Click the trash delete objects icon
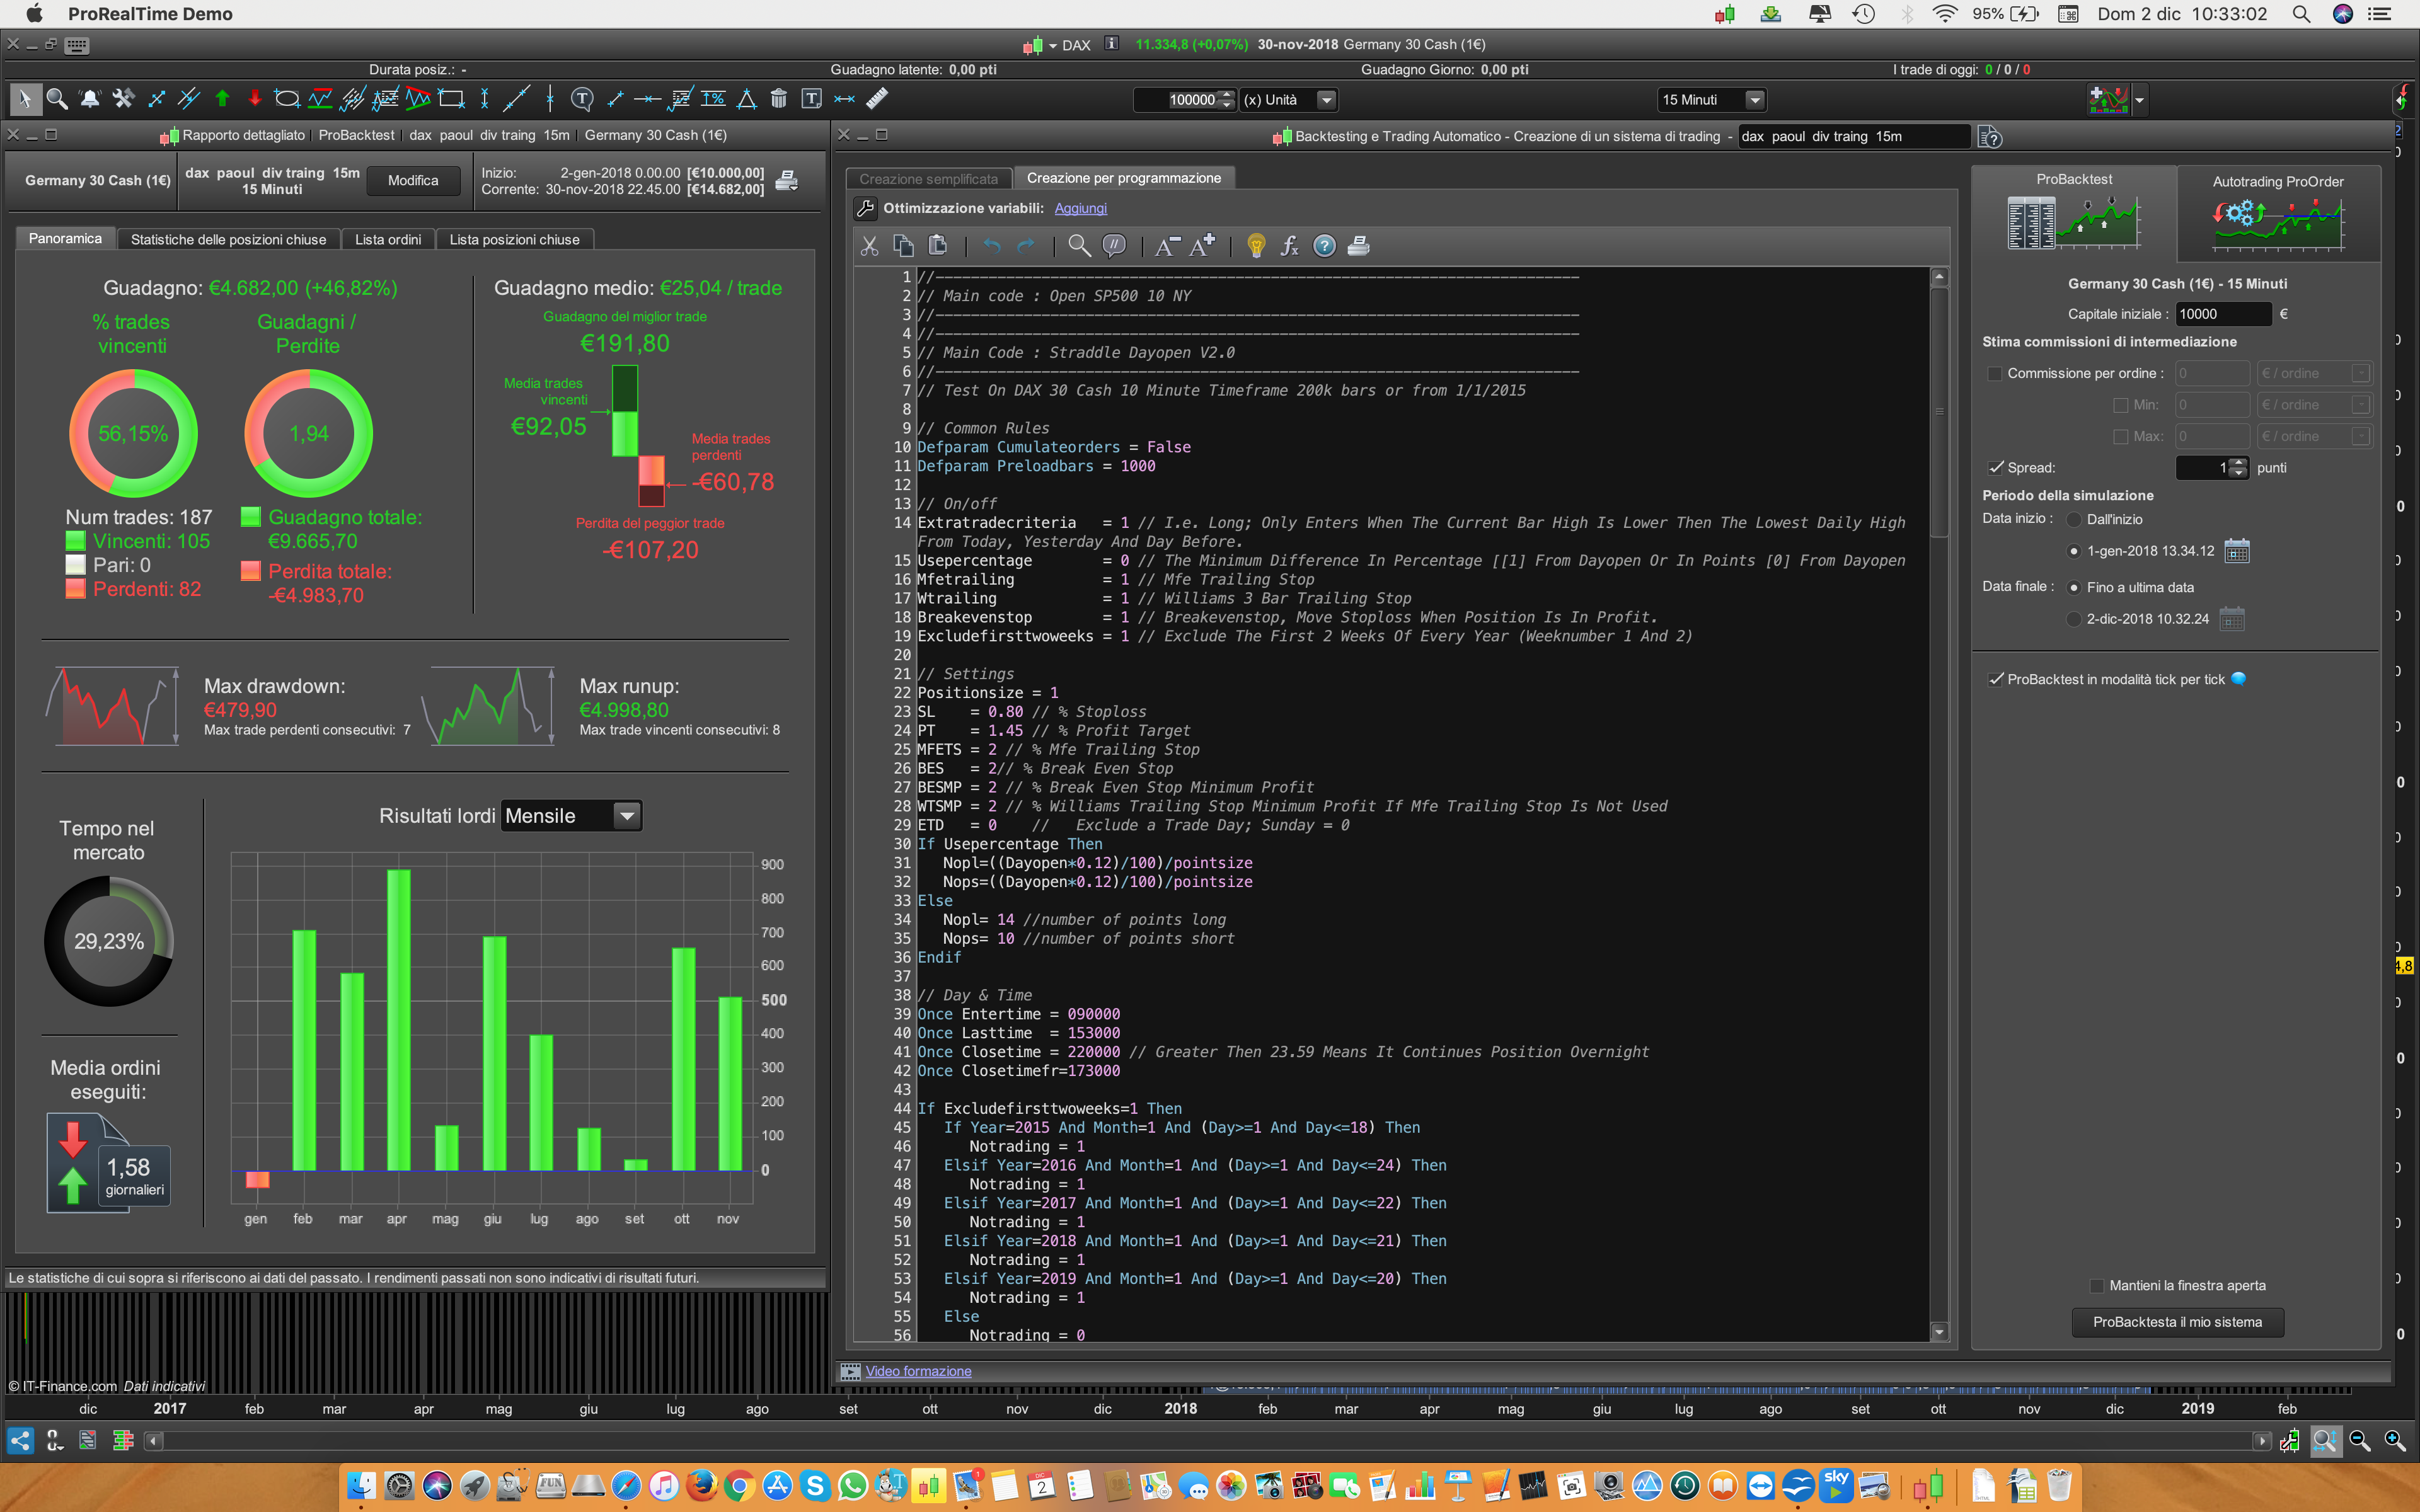This screenshot has width=2420, height=1512. 779,99
